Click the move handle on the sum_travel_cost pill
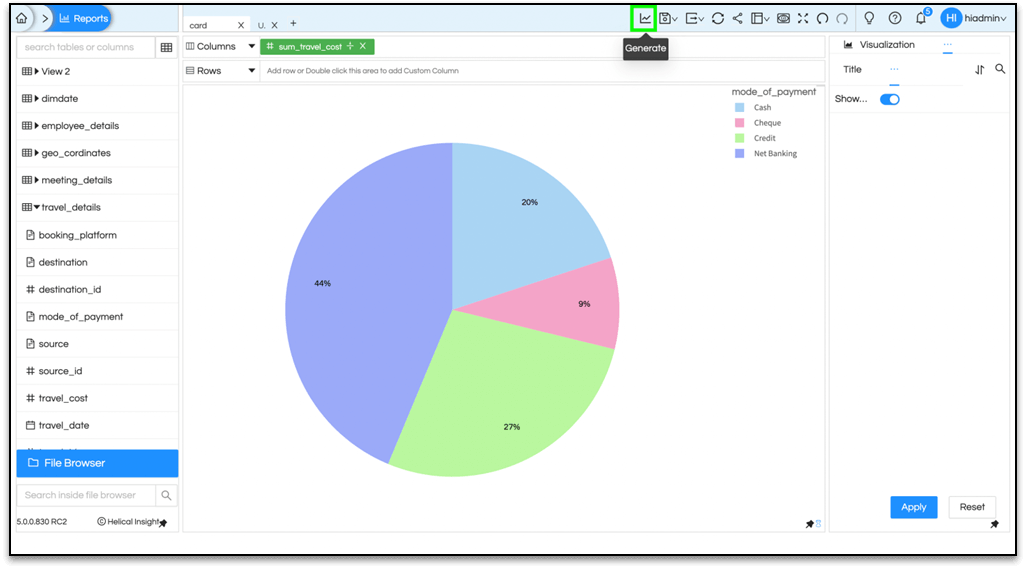Image resolution: width=1027 pixels, height=567 pixels. click(x=350, y=46)
